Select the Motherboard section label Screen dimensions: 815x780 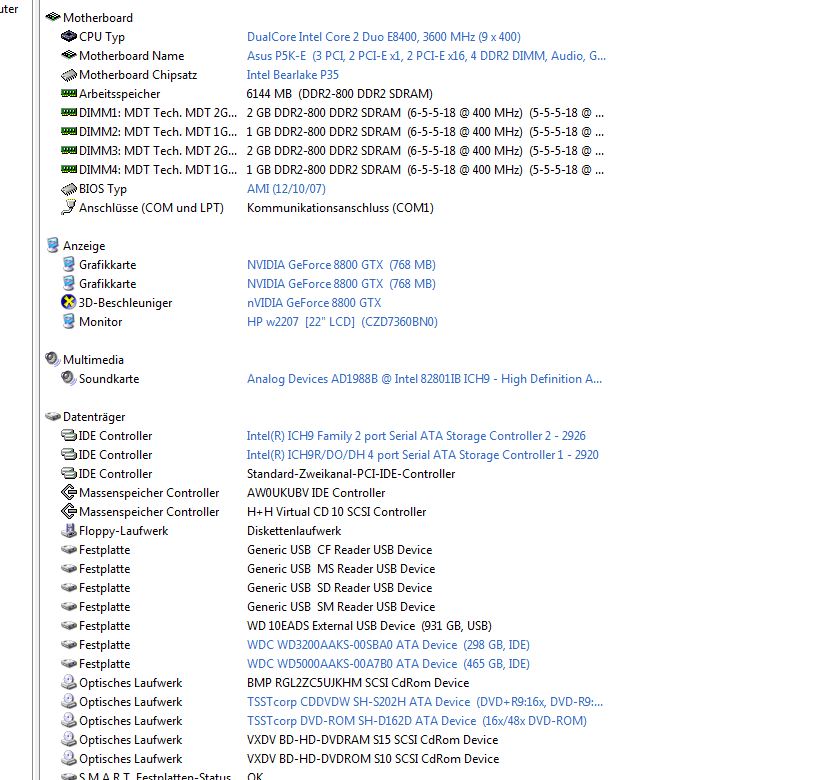(98, 18)
